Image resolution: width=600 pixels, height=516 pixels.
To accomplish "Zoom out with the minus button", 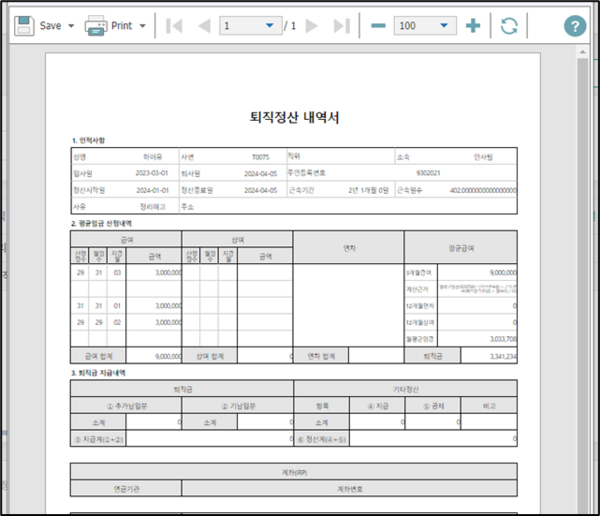I will tap(378, 26).
